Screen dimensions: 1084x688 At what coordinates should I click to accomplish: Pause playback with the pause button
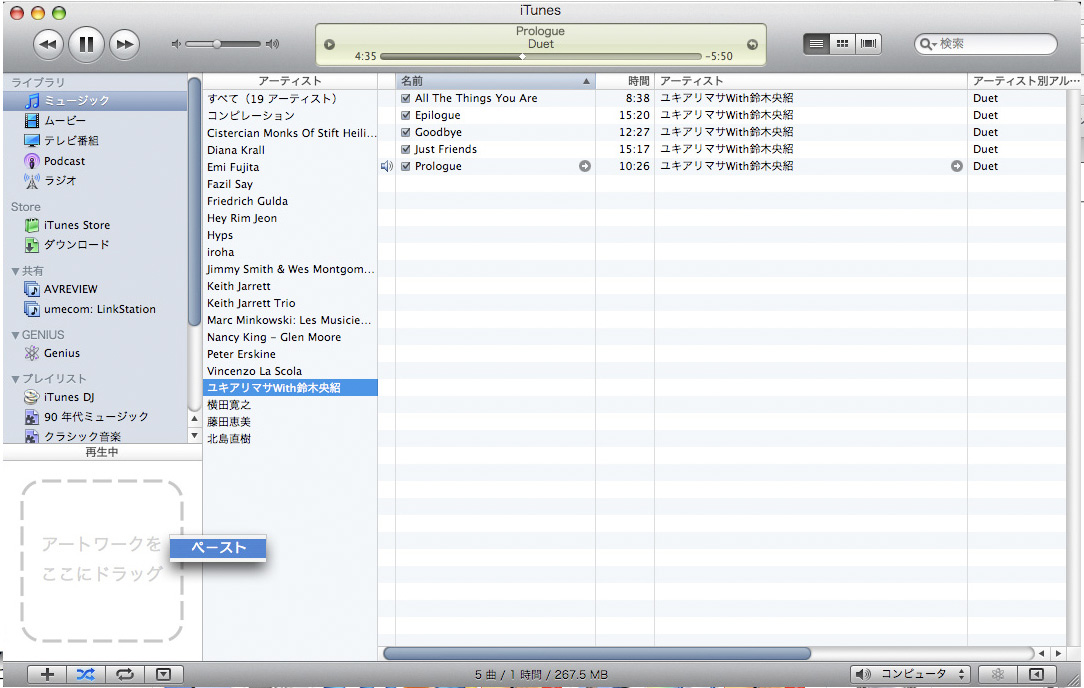coord(86,44)
